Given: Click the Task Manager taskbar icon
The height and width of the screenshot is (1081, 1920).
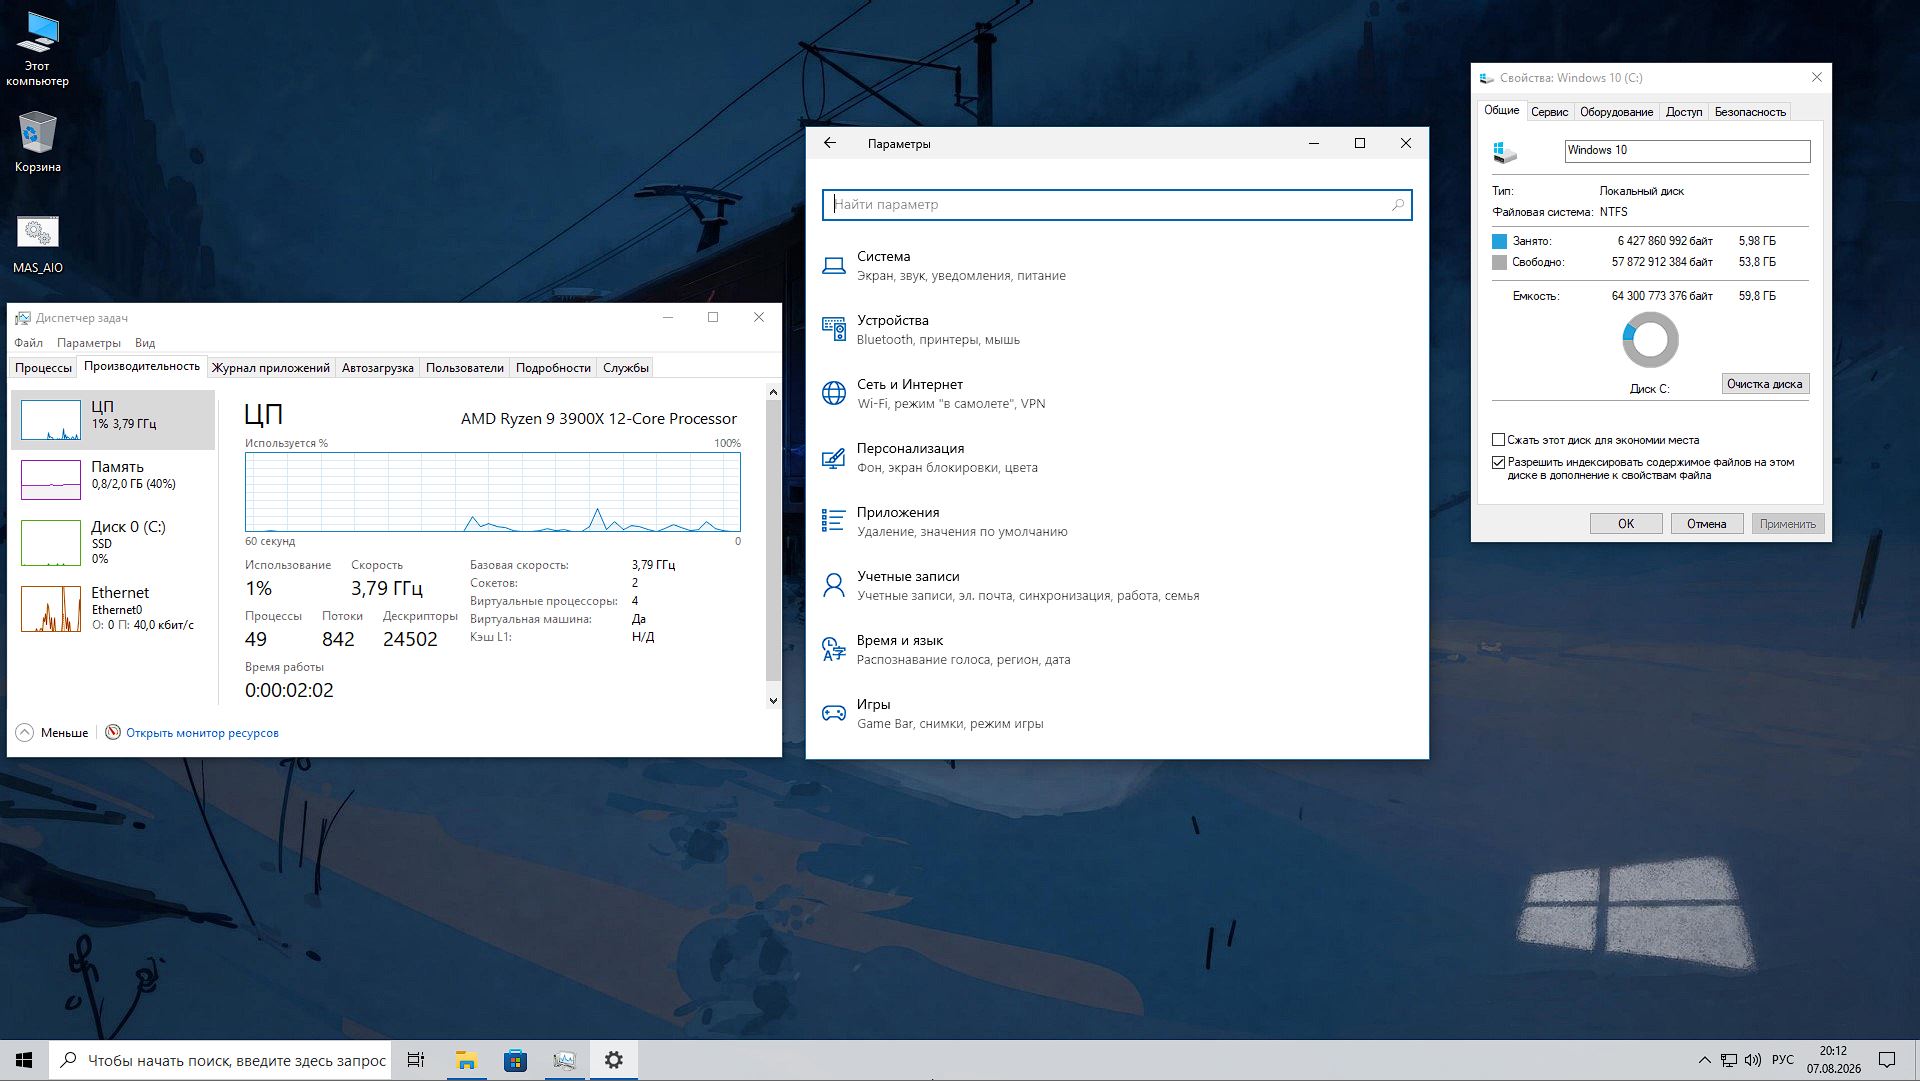Looking at the screenshot, I should (564, 1060).
